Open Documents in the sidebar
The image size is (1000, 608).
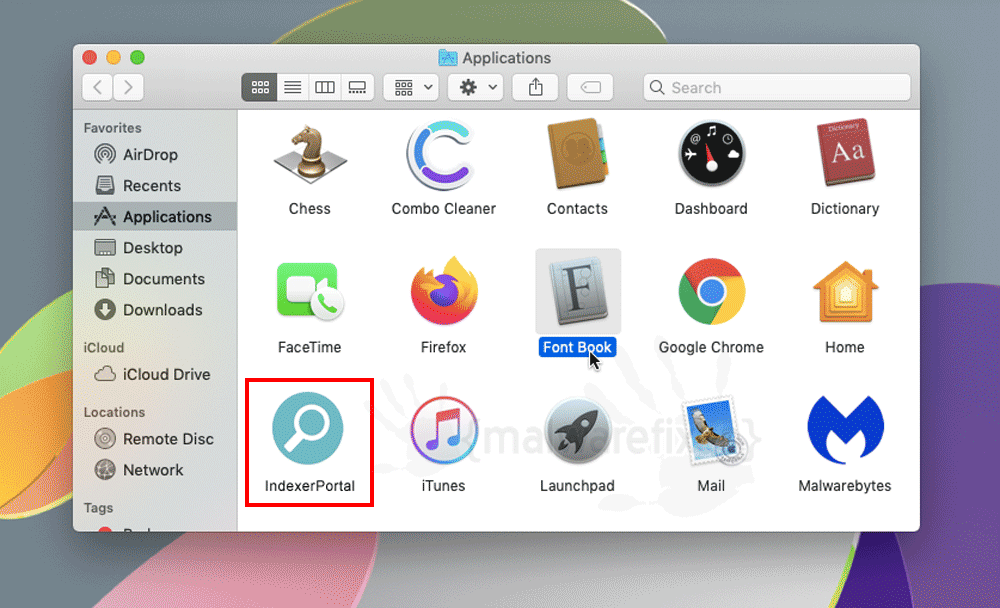coord(155,279)
